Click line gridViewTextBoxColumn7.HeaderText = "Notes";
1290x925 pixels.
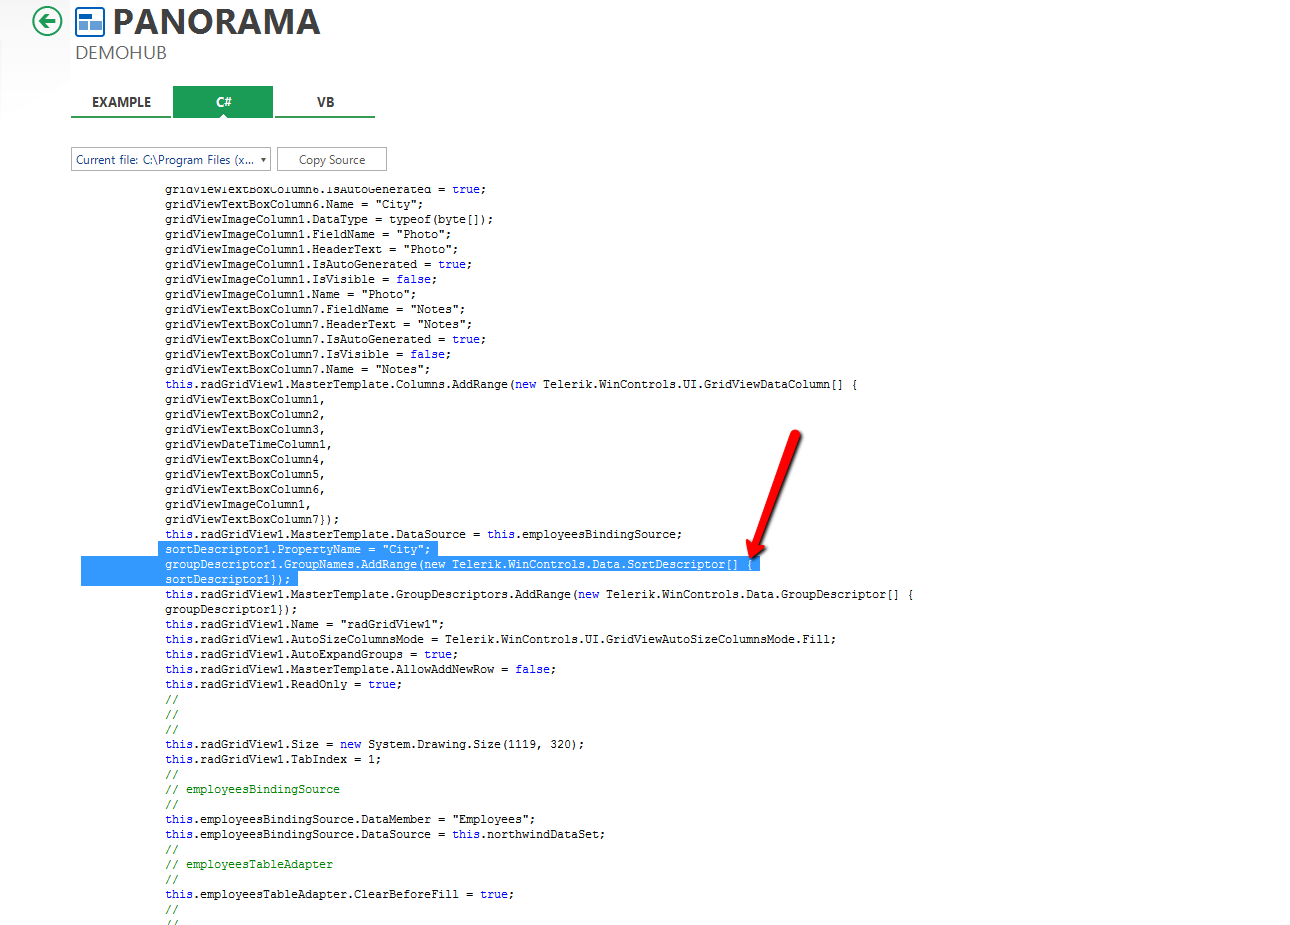point(319,324)
